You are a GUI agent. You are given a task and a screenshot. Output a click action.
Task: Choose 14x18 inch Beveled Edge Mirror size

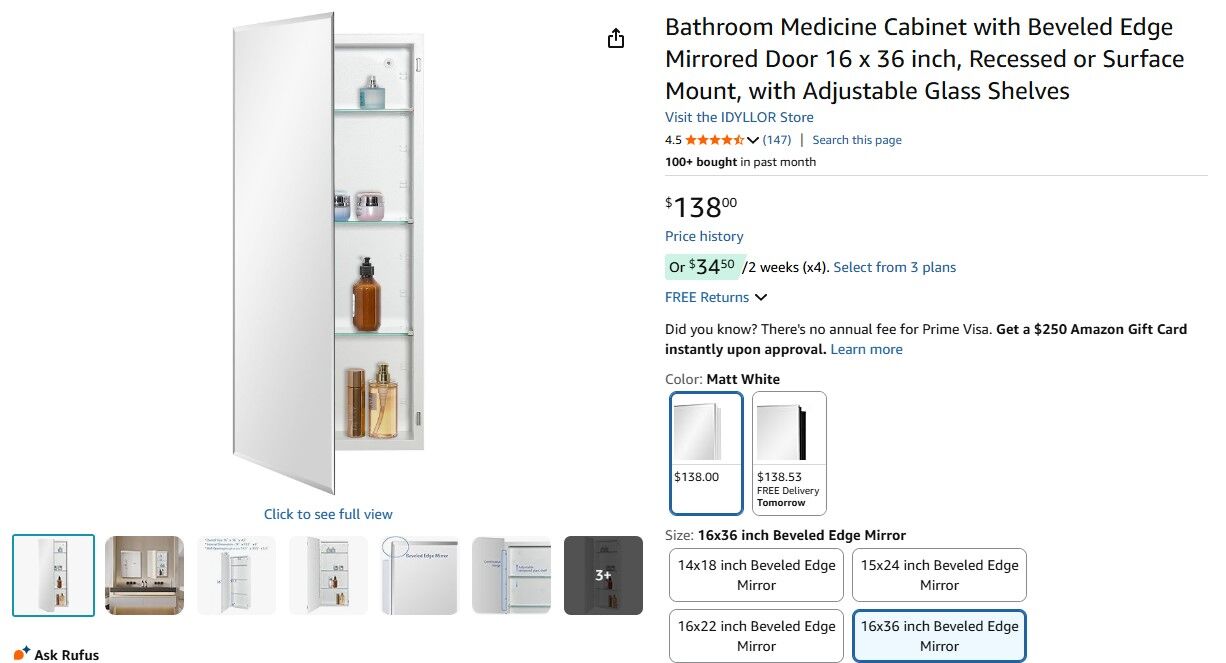click(756, 575)
